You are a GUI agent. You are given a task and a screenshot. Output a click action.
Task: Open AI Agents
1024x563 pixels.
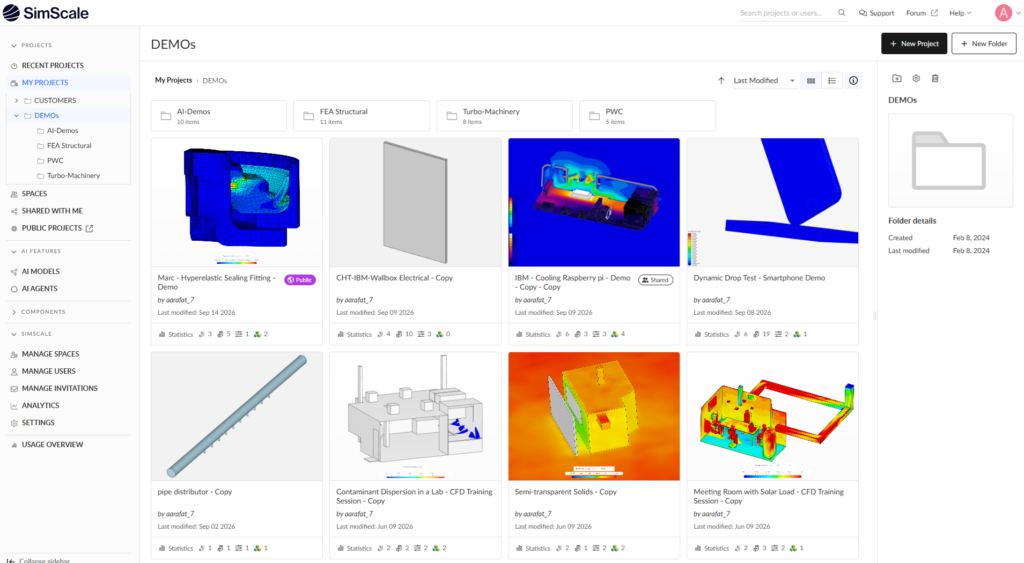tap(39, 289)
